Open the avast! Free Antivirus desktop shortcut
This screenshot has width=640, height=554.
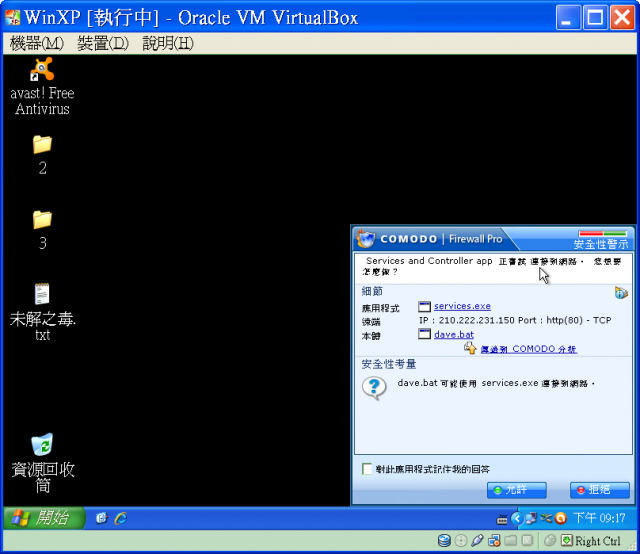(42, 86)
